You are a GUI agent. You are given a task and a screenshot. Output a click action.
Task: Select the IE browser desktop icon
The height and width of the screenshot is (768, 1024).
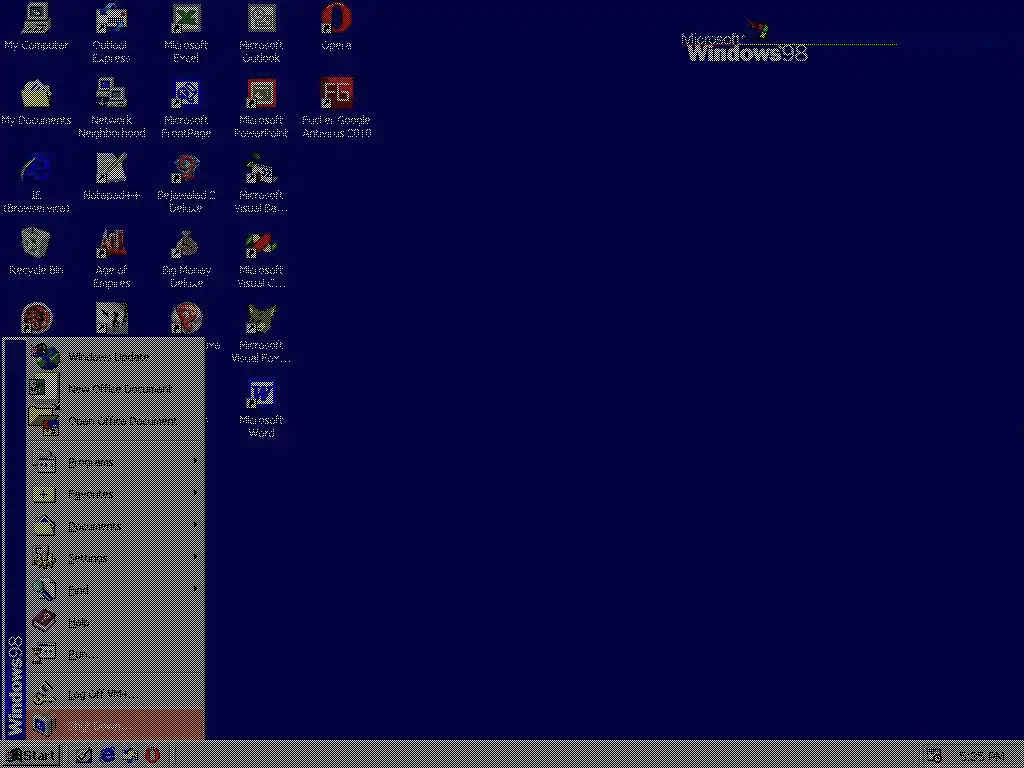tap(36, 184)
